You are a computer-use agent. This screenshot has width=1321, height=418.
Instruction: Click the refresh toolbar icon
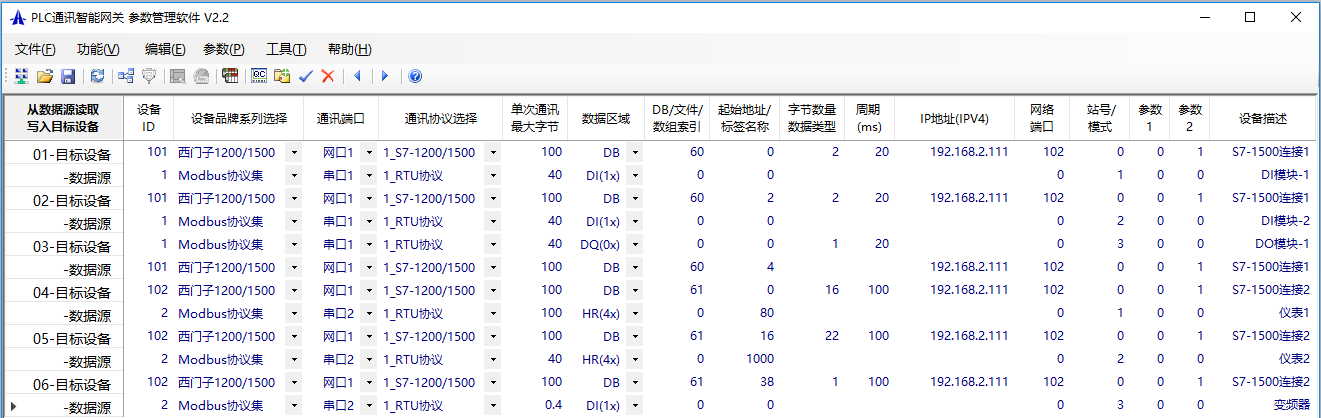(x=97, y=76)
